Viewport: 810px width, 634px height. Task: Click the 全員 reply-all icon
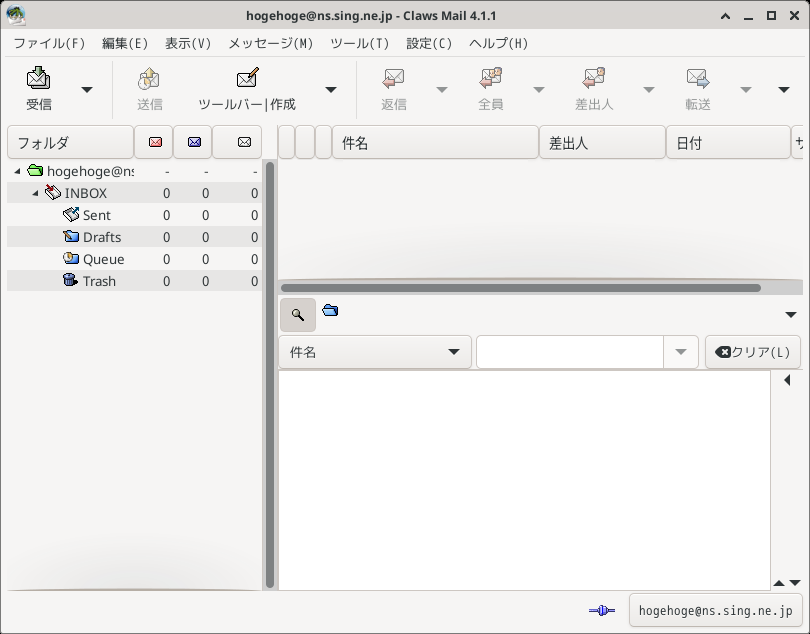pyautogui.click(x=491, y=89)
